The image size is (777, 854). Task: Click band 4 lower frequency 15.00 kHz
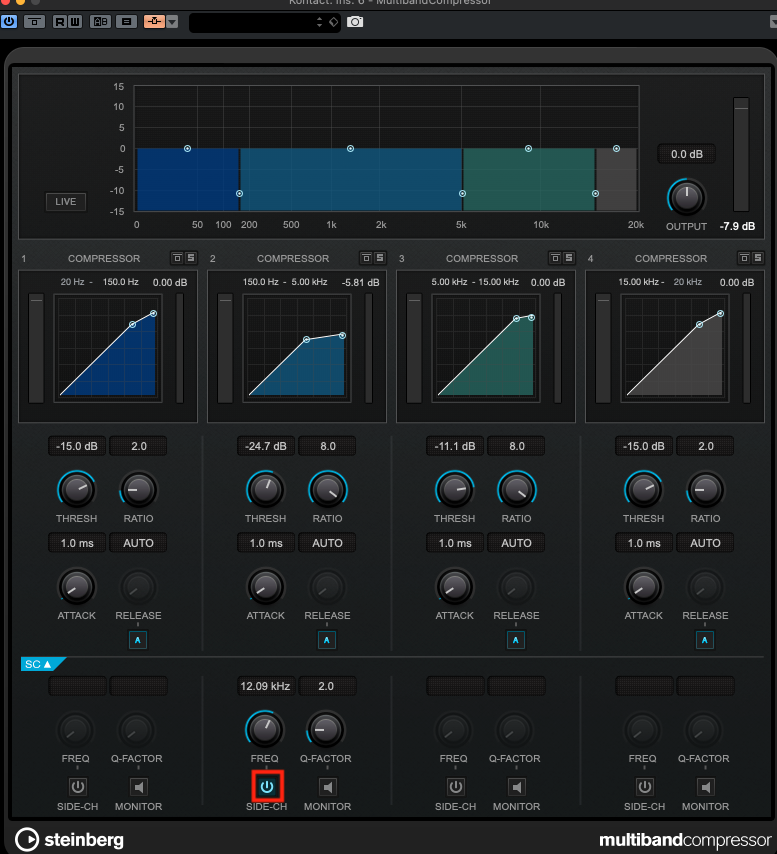click(637, 282)
